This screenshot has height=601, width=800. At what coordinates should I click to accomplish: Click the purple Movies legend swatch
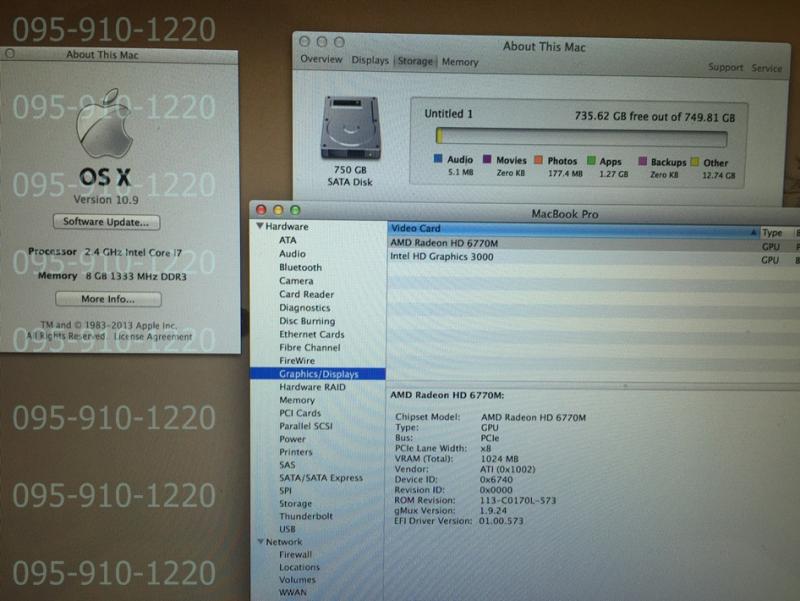pos(487,159)
